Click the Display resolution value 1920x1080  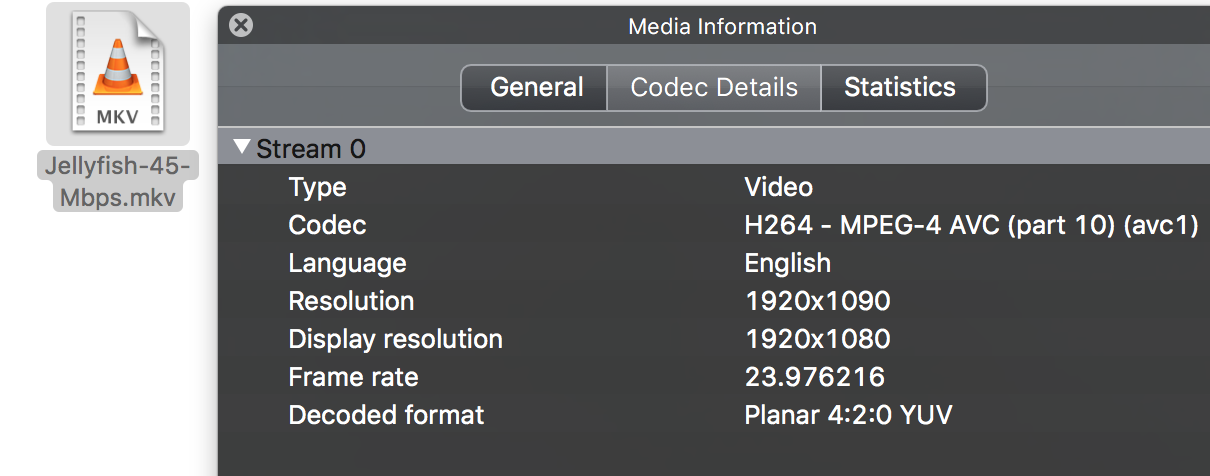[817, 339]
